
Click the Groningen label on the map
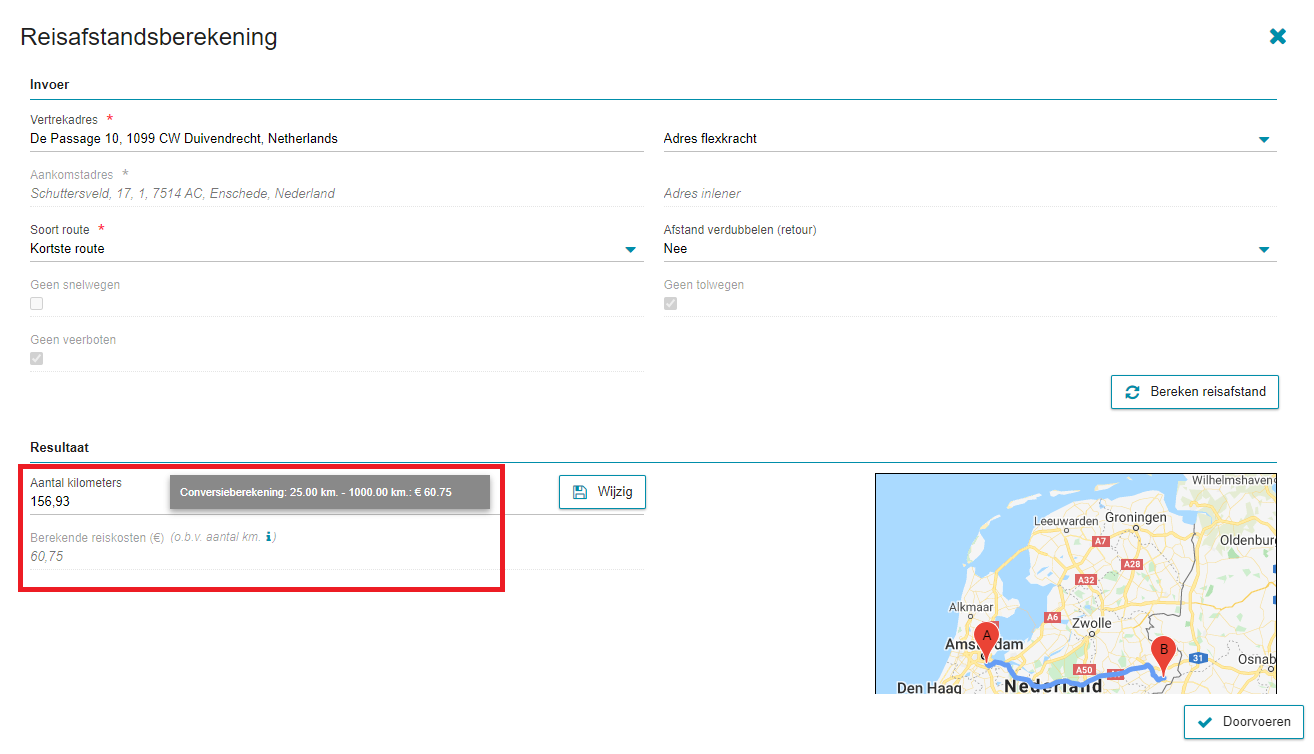point(1138,518)
